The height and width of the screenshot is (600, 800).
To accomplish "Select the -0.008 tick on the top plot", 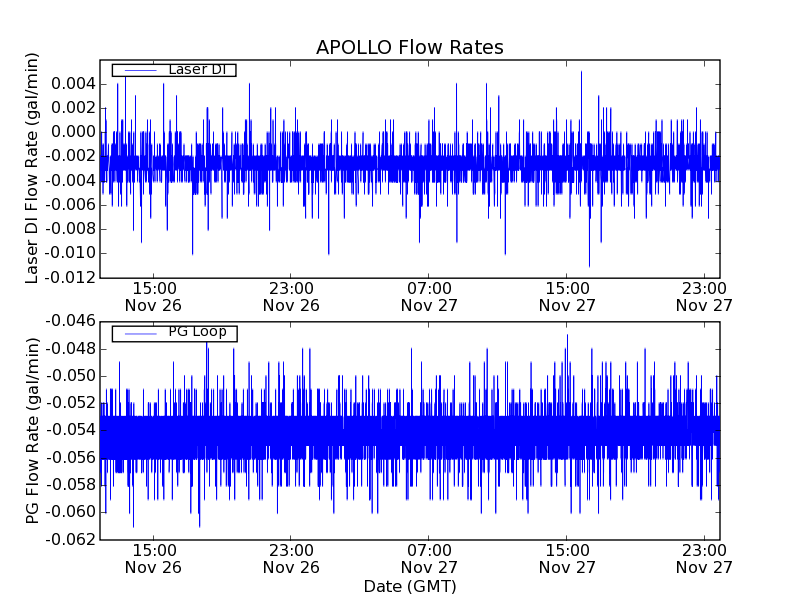I will point(70,229).
